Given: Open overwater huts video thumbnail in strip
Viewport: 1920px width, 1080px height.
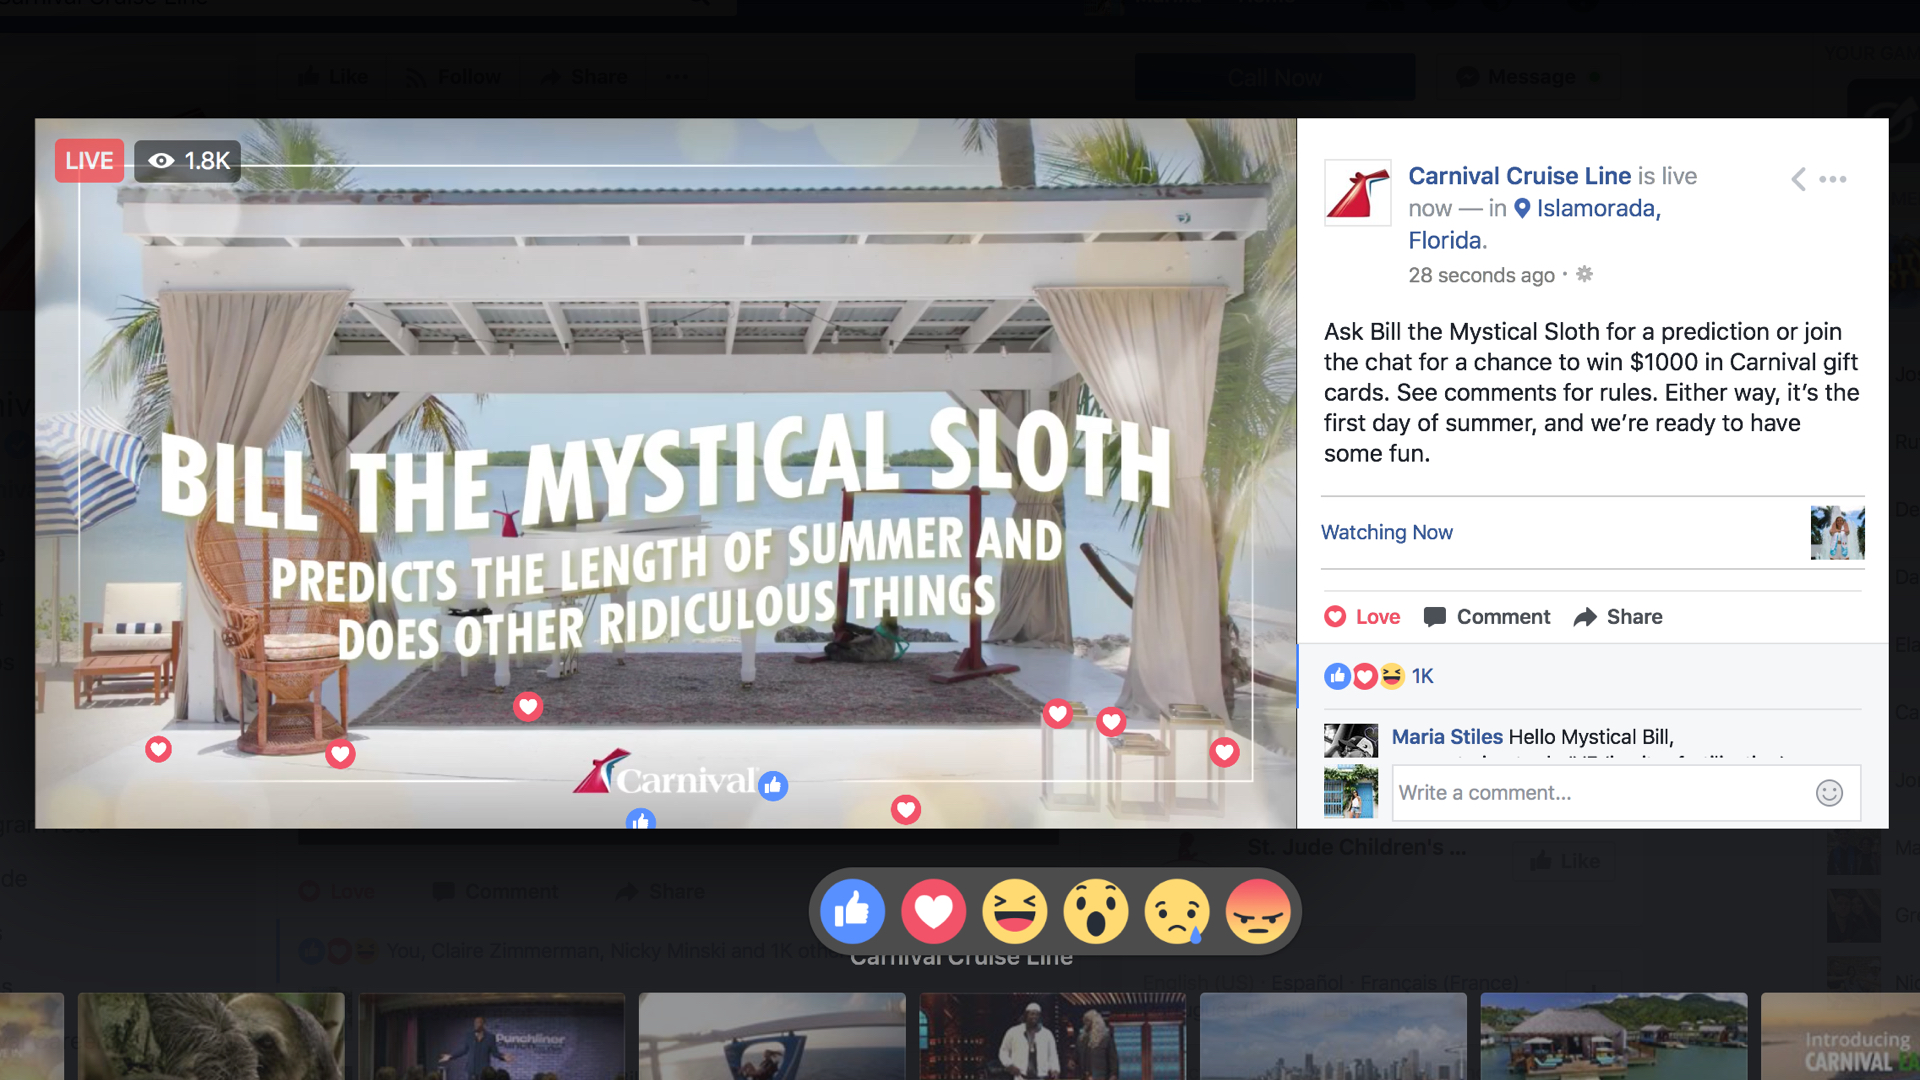Looking at the screenshot, I should pos(1614,1037).
